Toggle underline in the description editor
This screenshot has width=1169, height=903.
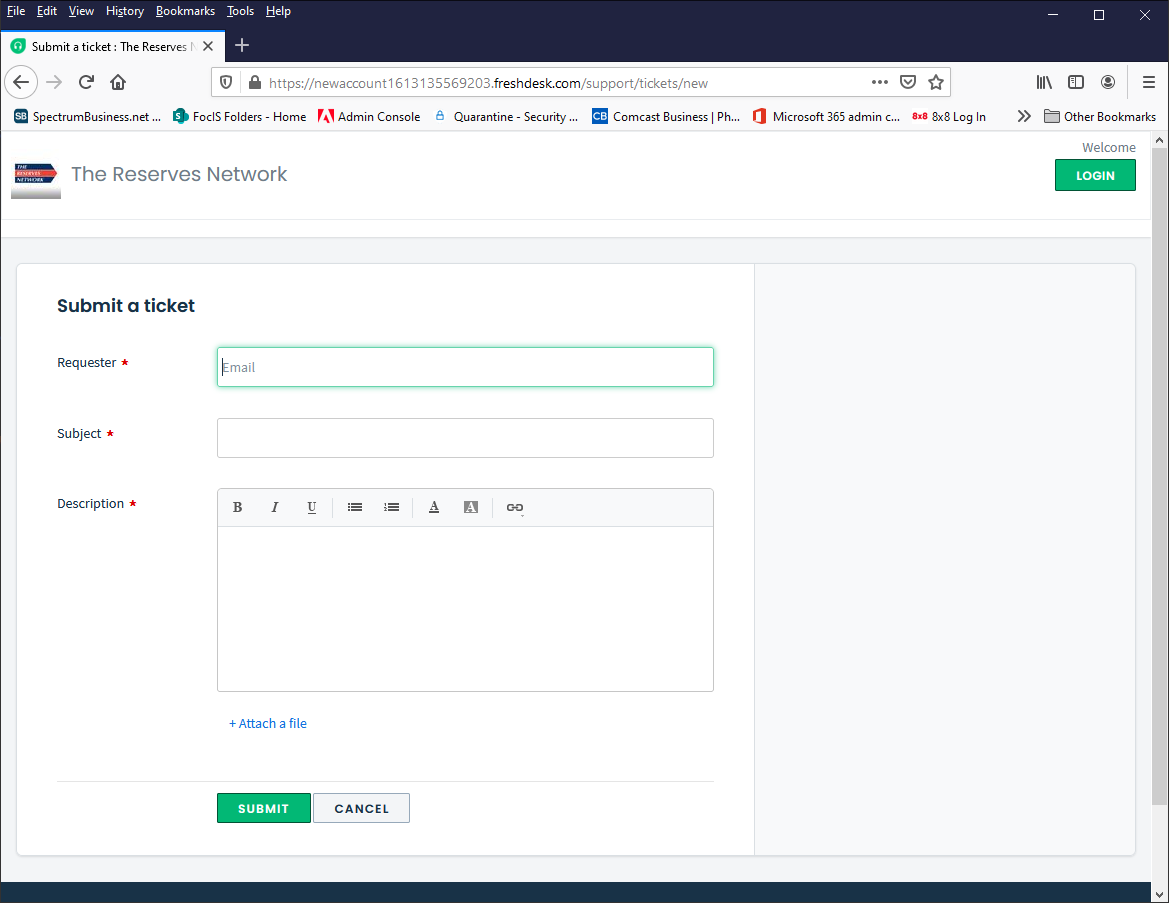pos(312,507)
